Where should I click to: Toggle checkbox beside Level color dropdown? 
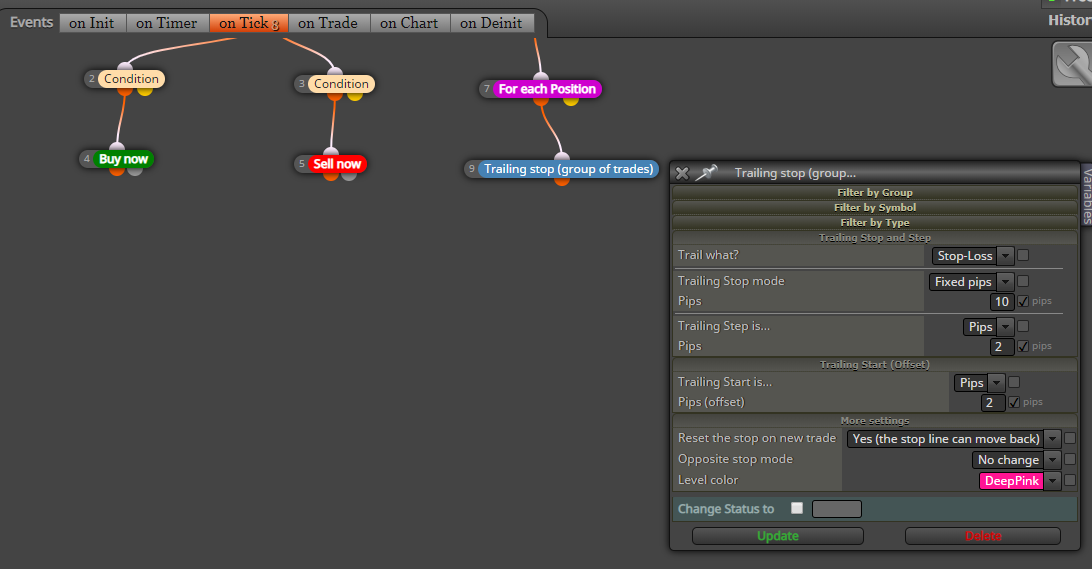(x=1070, y=481)
